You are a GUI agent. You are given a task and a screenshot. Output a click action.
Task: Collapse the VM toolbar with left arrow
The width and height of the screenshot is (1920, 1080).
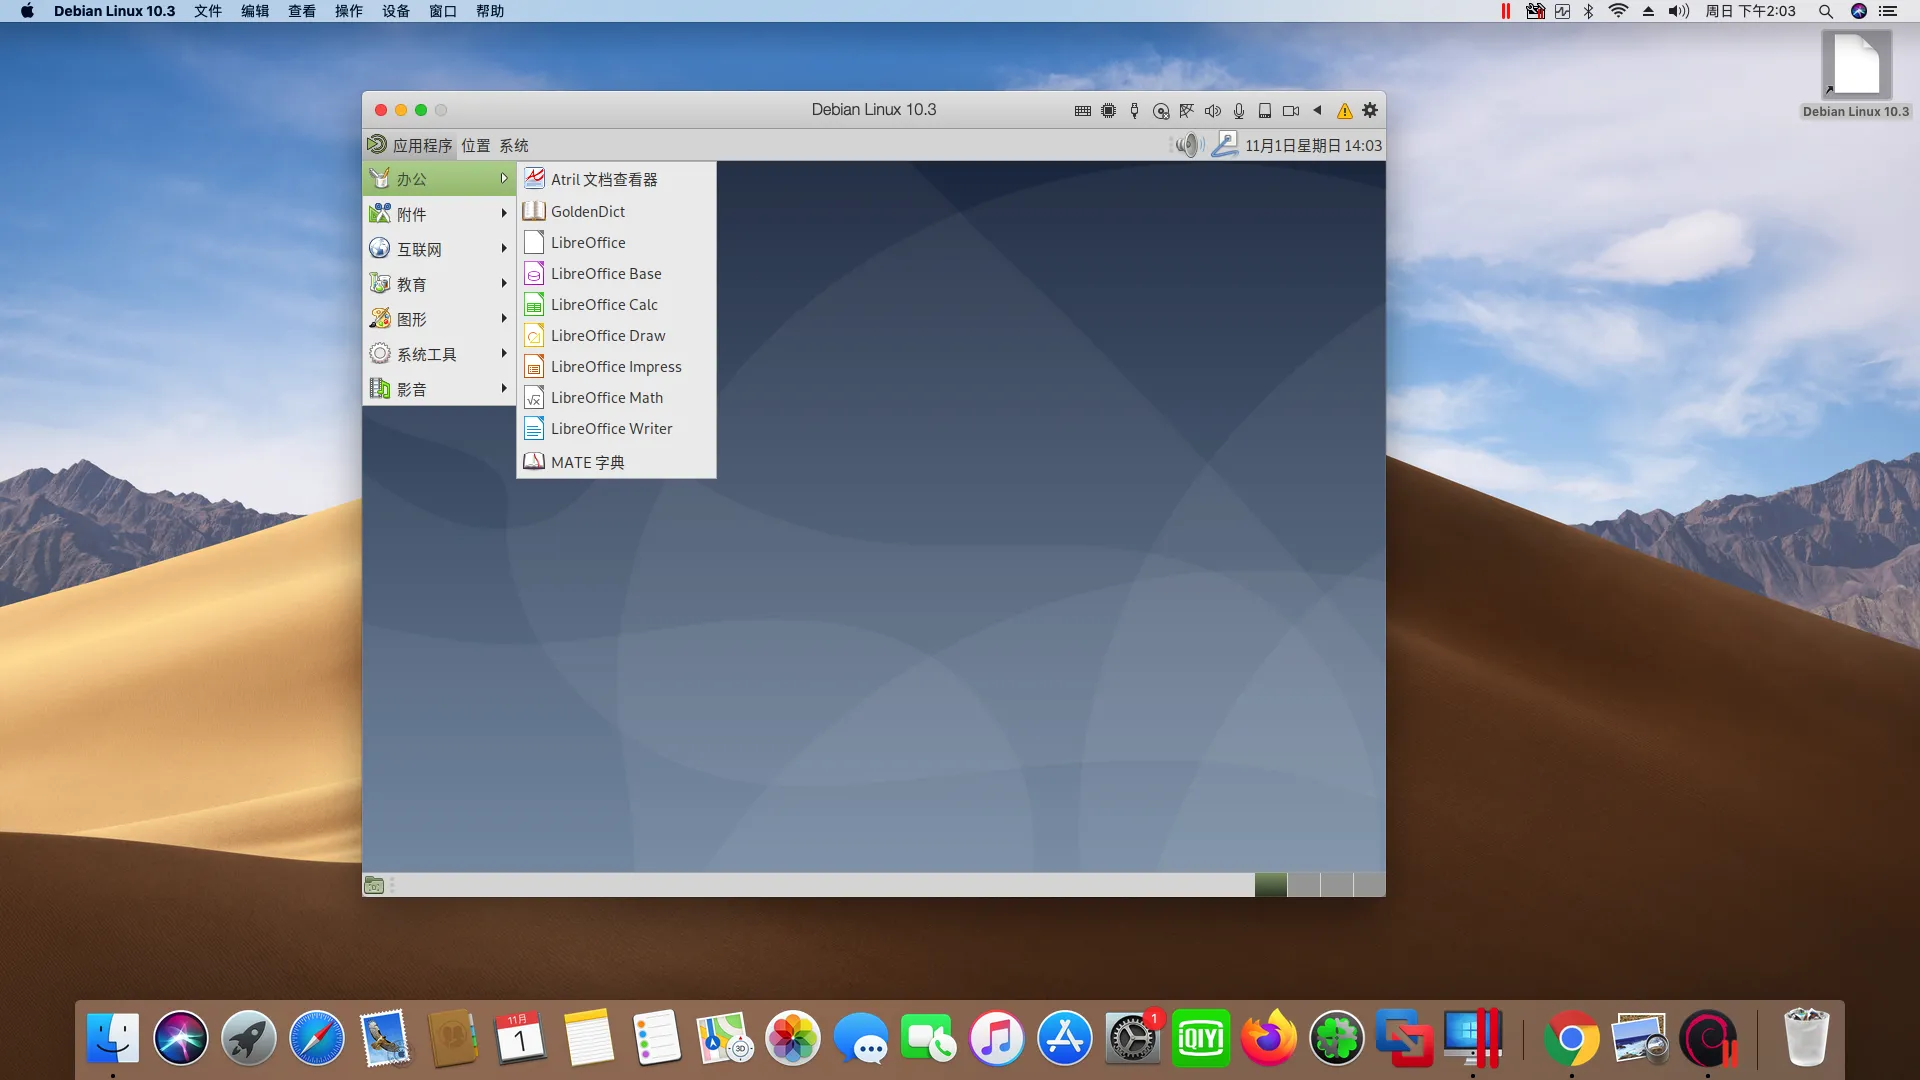pos(1317,110)
